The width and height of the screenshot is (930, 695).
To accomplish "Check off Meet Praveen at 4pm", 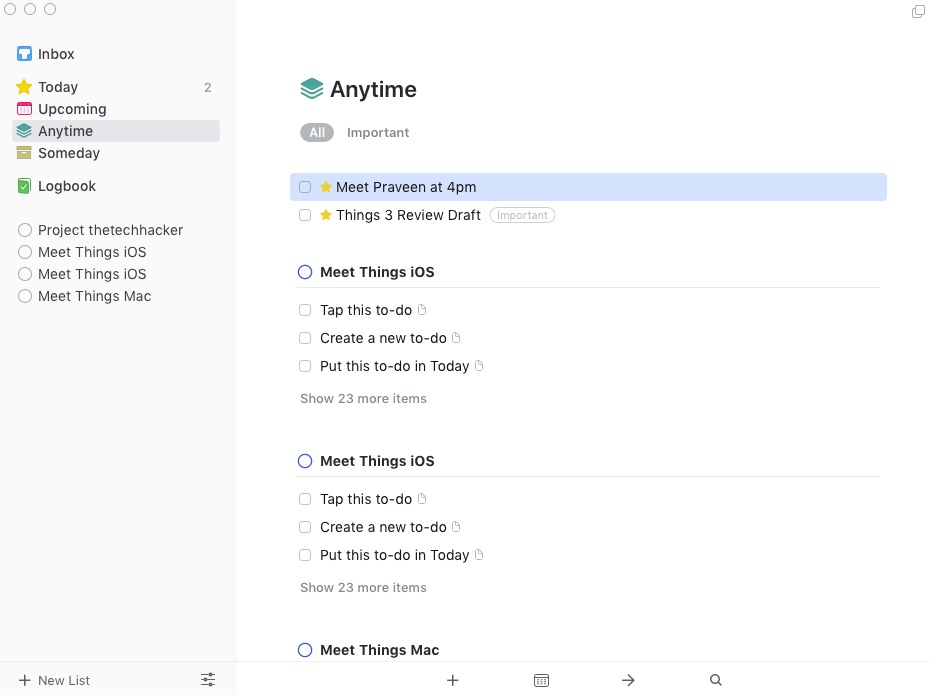I will pos(305,187).
